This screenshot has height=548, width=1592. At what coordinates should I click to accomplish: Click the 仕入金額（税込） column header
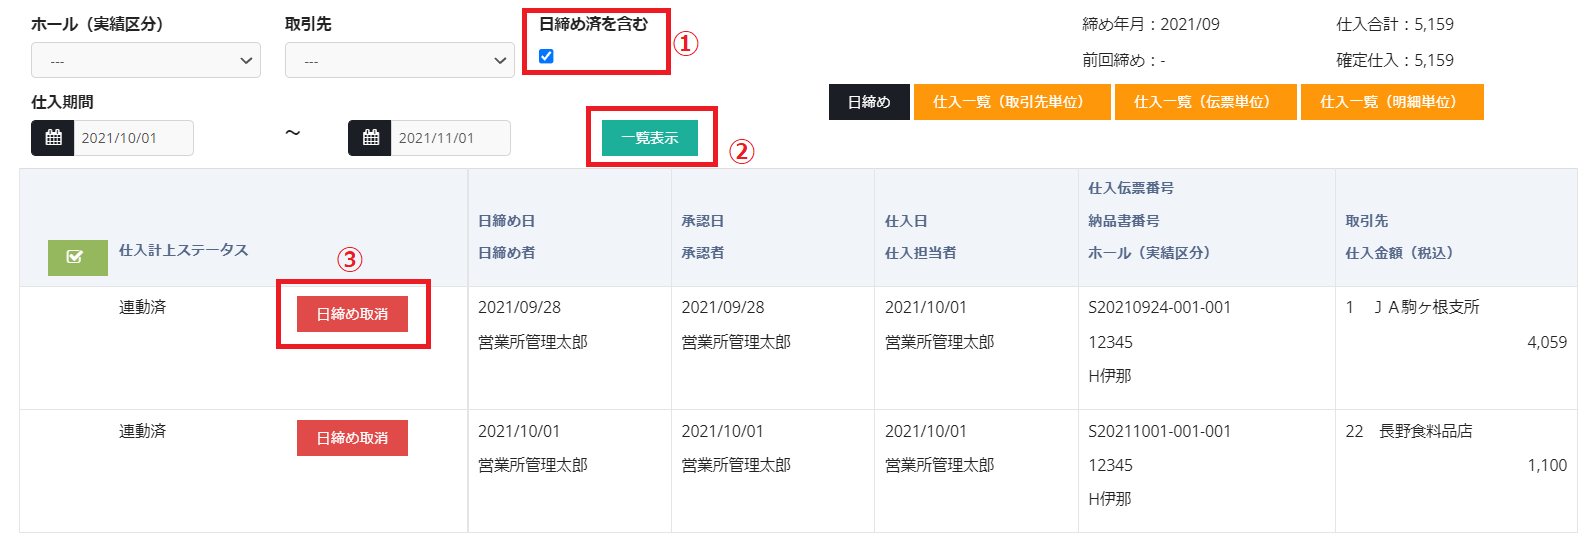tap(1399, 253)
